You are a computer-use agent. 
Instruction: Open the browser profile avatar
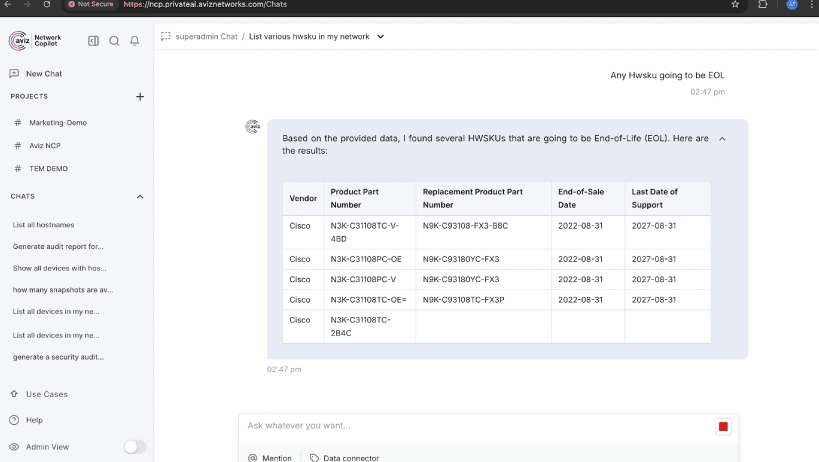coord(792,4)
